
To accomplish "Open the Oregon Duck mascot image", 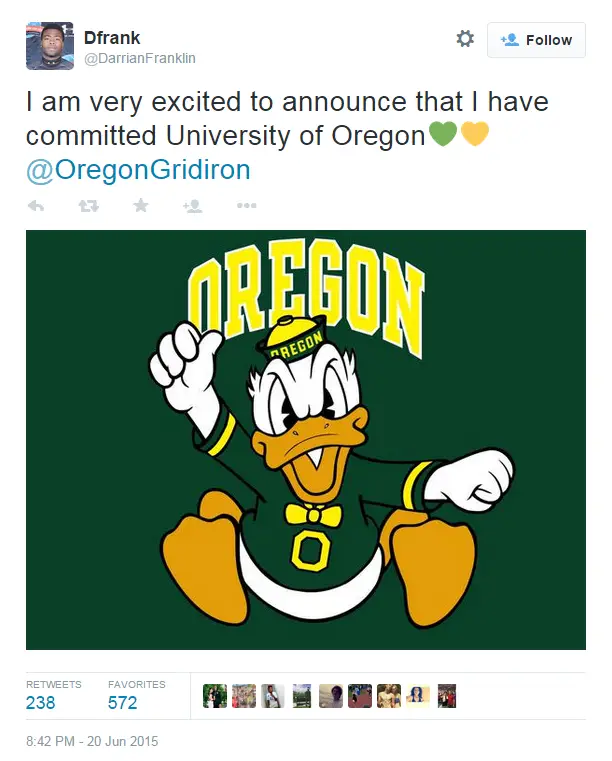I will coord(306,440).
